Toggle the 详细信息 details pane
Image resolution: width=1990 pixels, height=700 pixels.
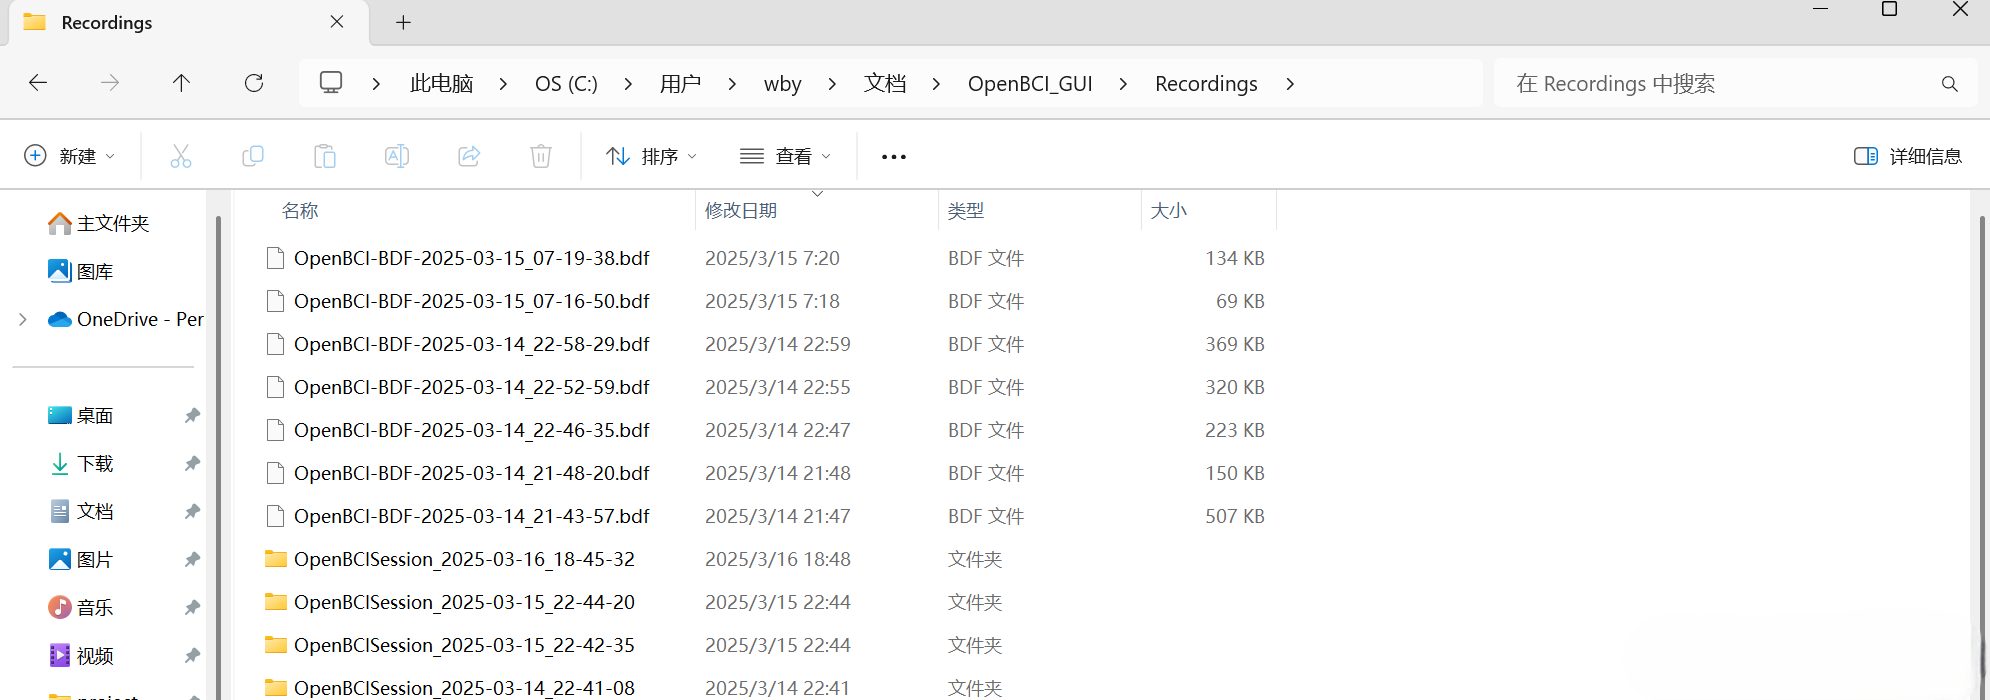1908,156
